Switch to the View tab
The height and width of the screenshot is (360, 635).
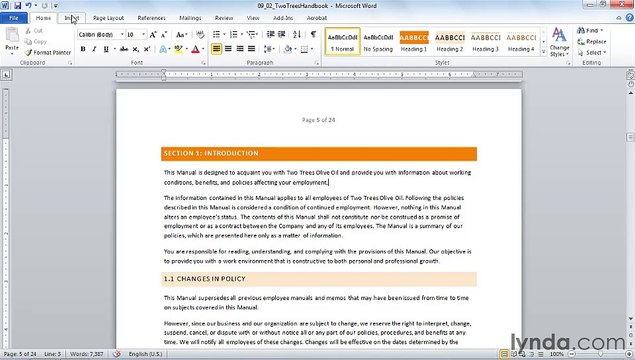click(x=253, y=18)
